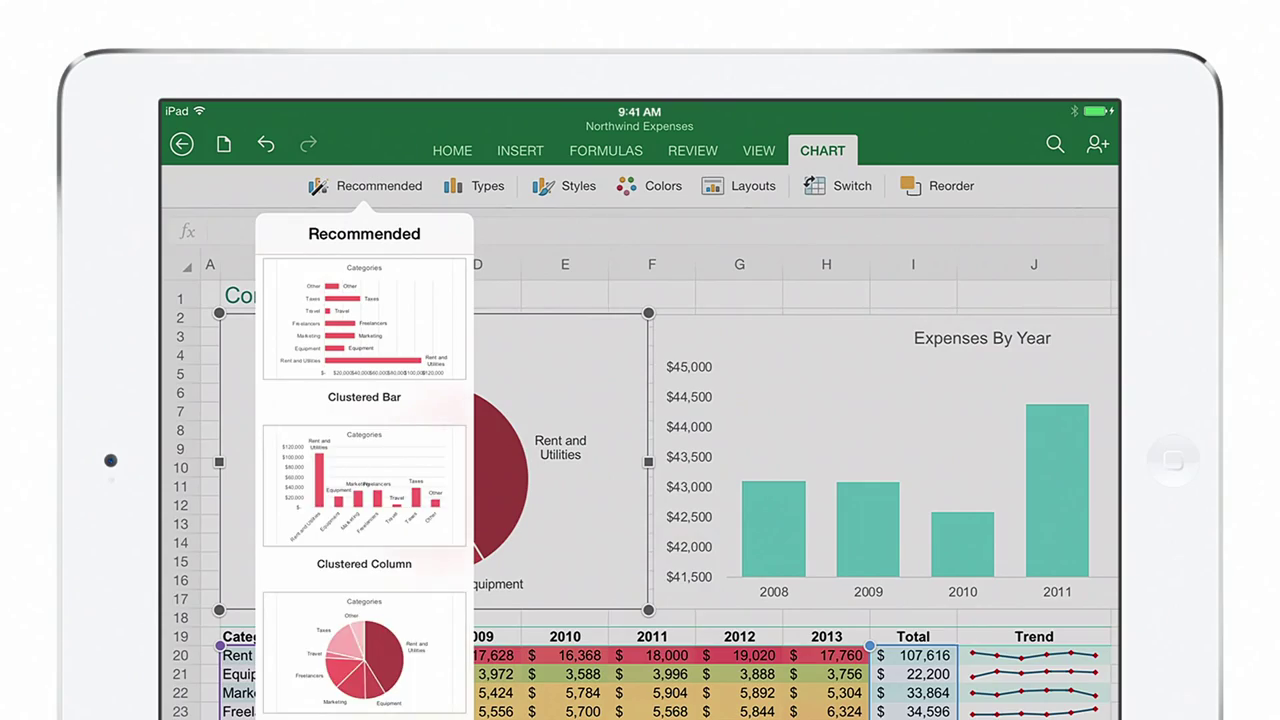Select column F header
The height and width of the screenshot is (720, 1280).
652,265
